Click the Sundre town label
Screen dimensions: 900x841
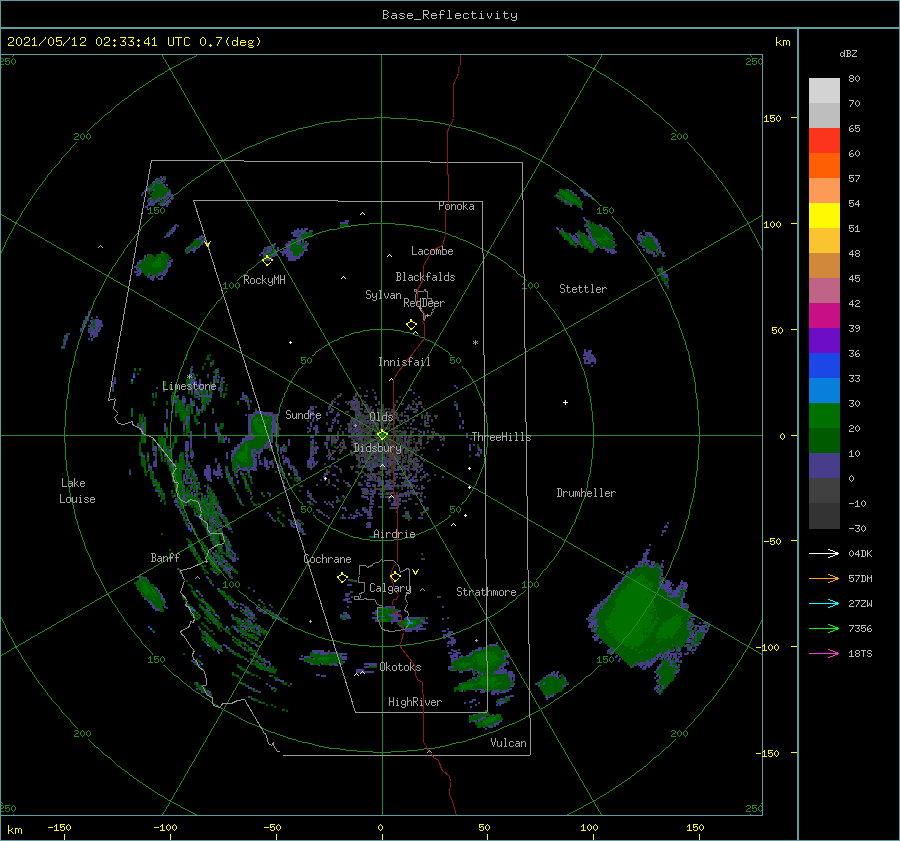pyautogui.click(x=303, y=414)
